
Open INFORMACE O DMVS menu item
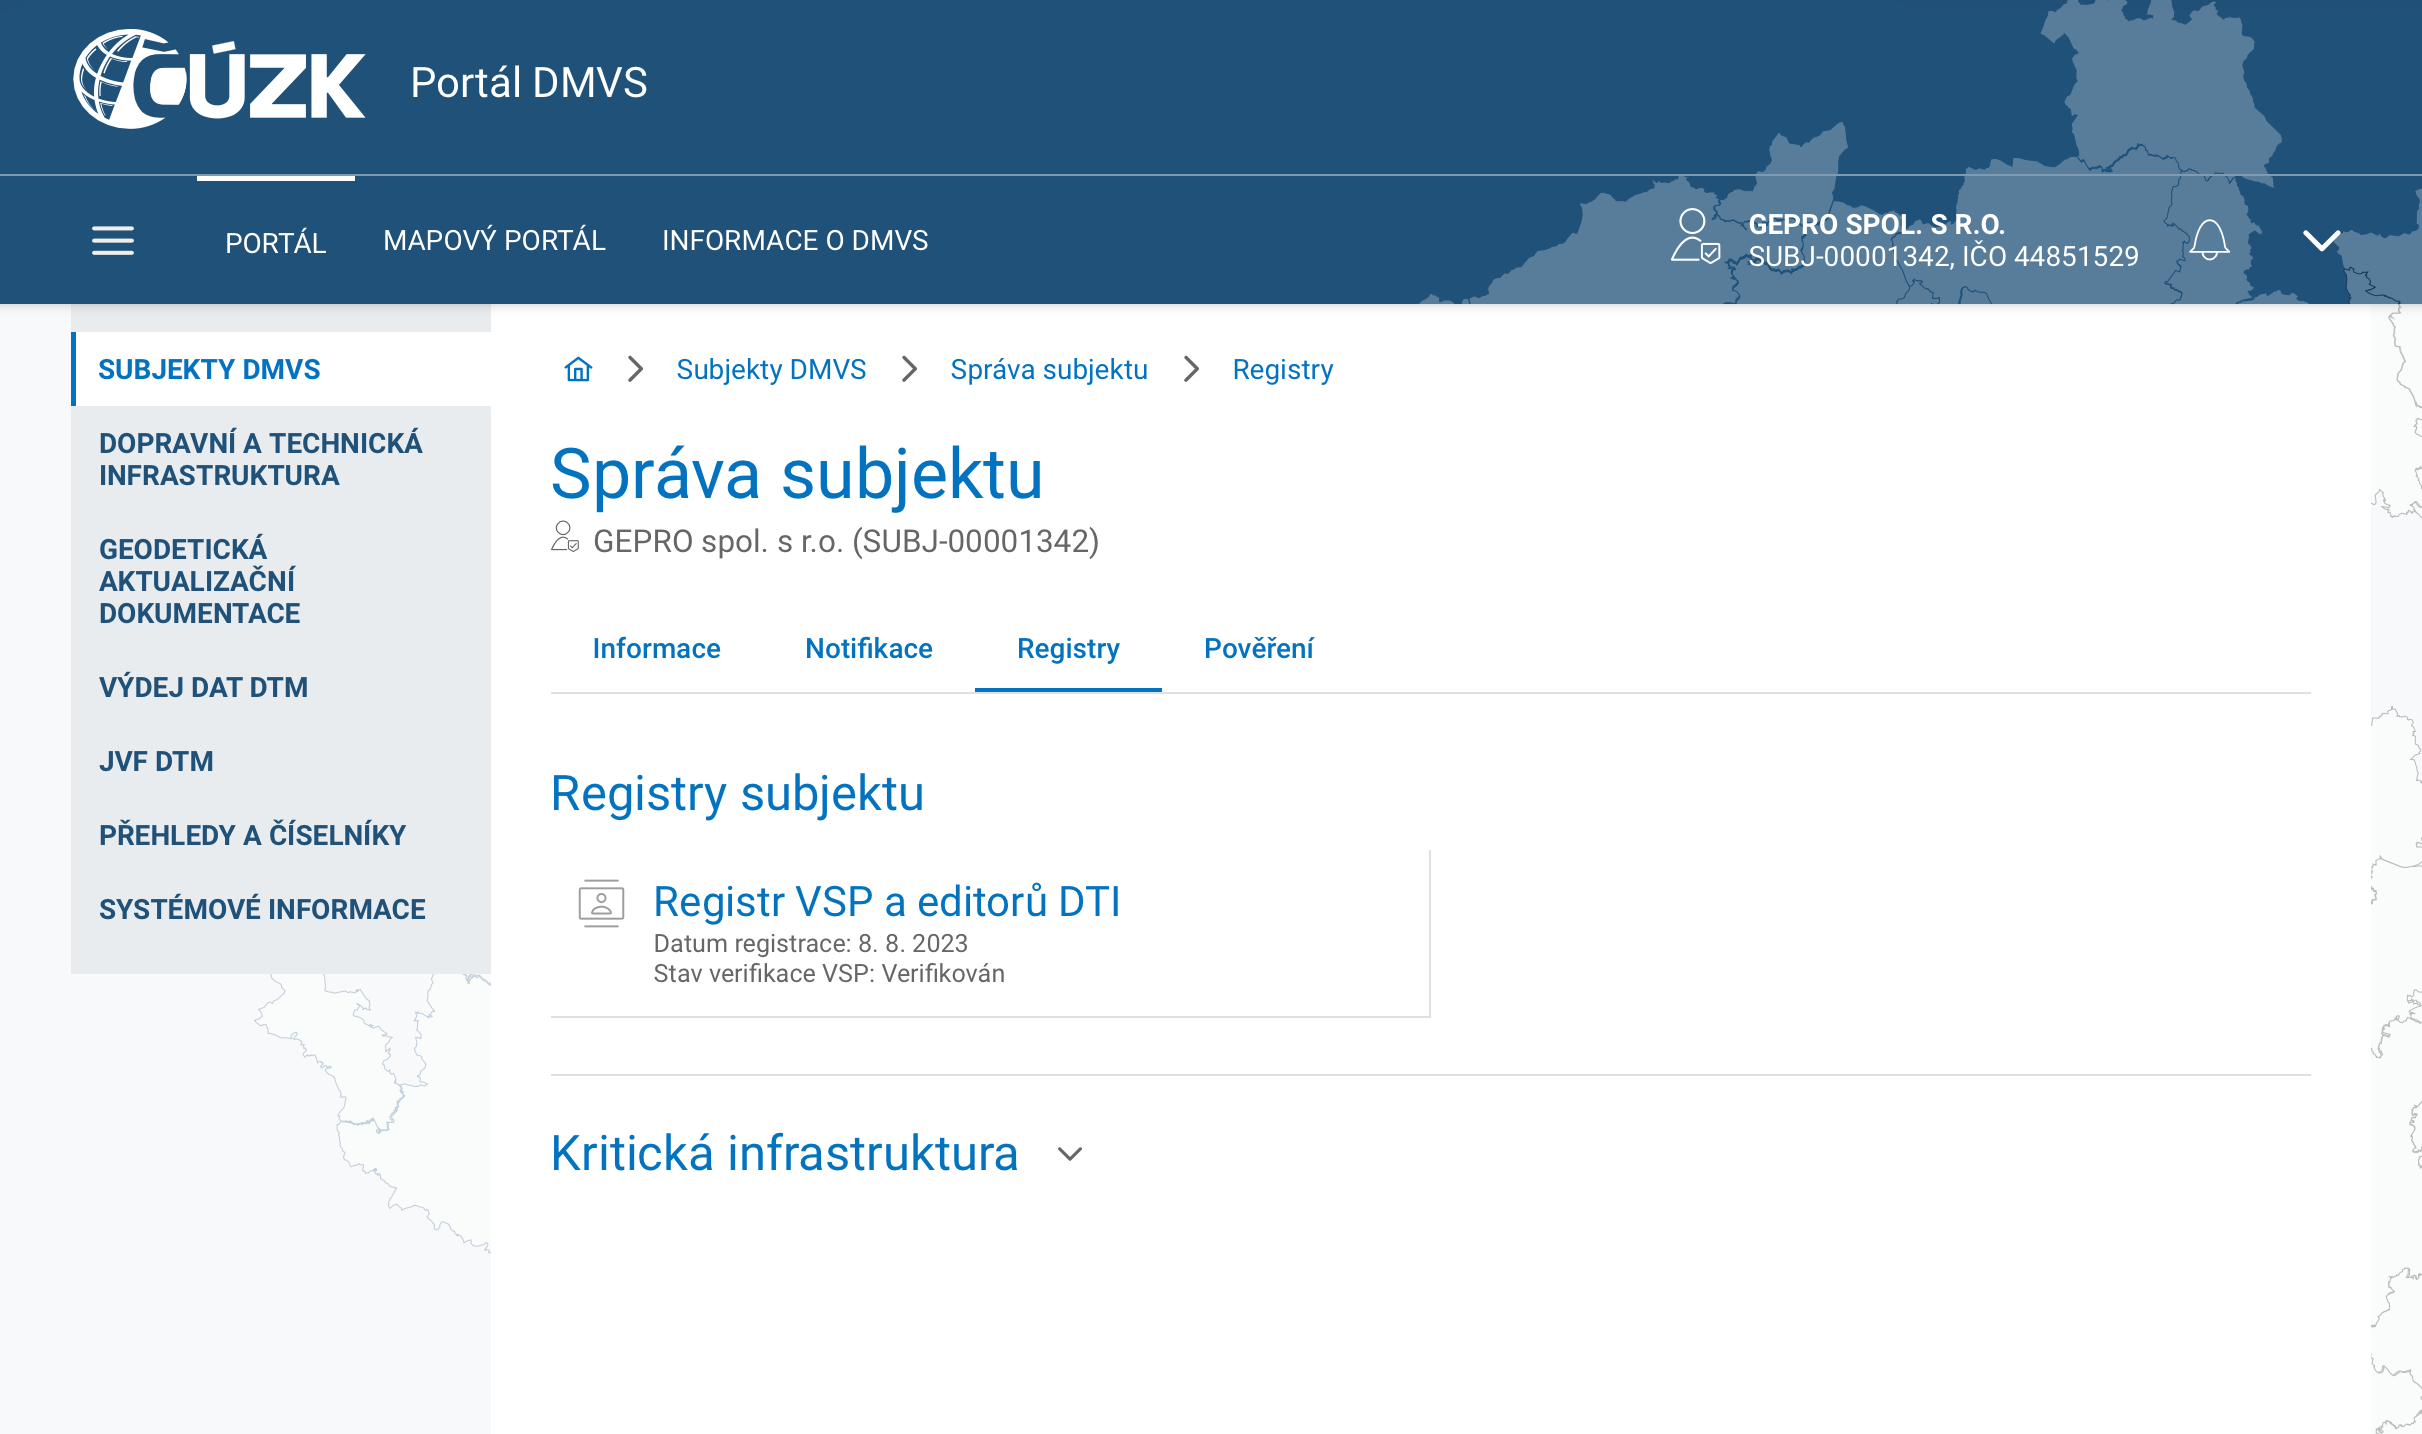pos(795,240)
